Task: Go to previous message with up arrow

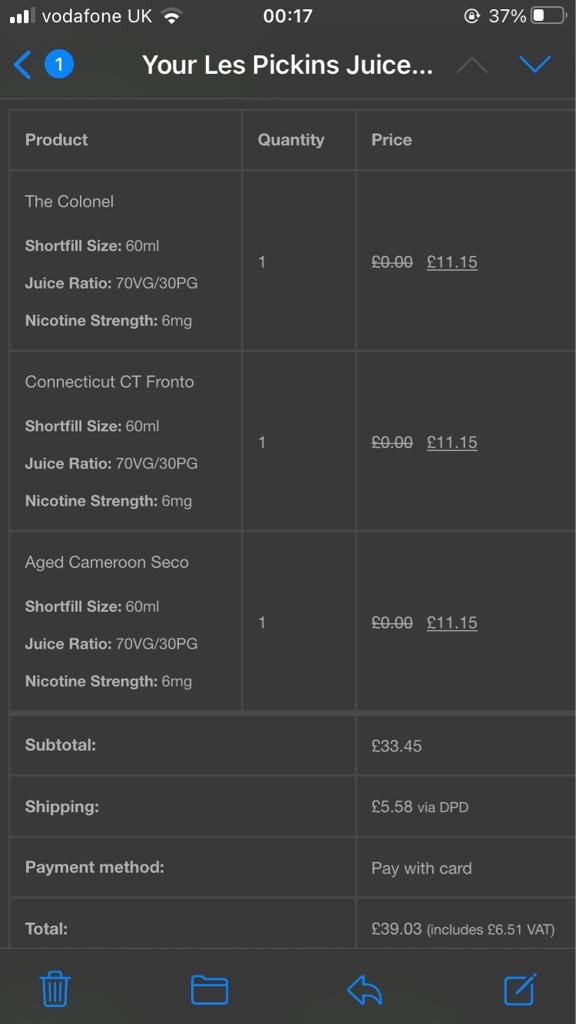Action: tap(472, 65)
